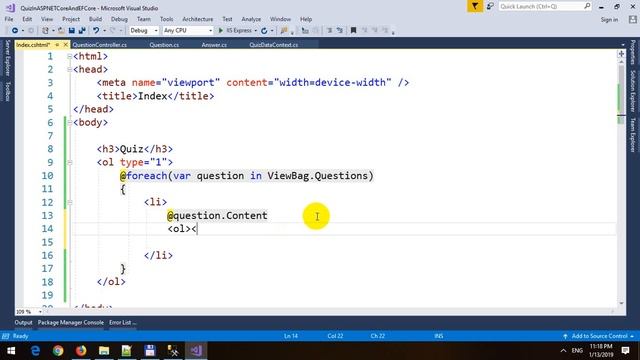Open the zoom percentage dropdown

coord(40,312)
